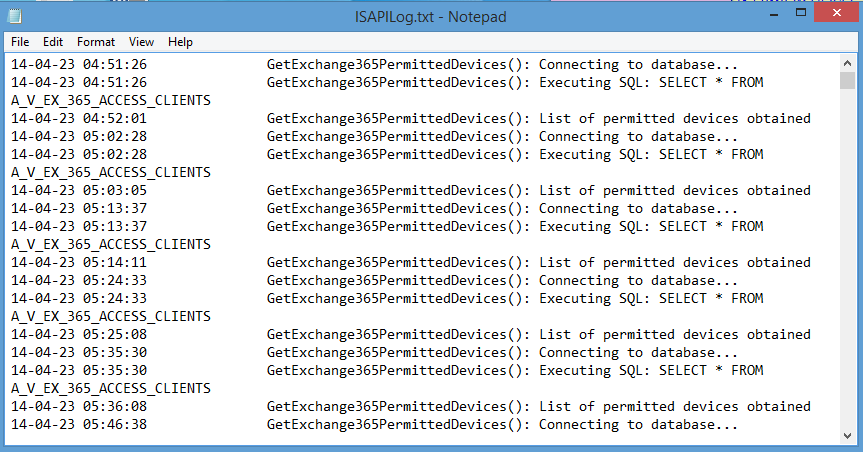Place cursor at the 05:03:05 timestamp

pos(115,190)
